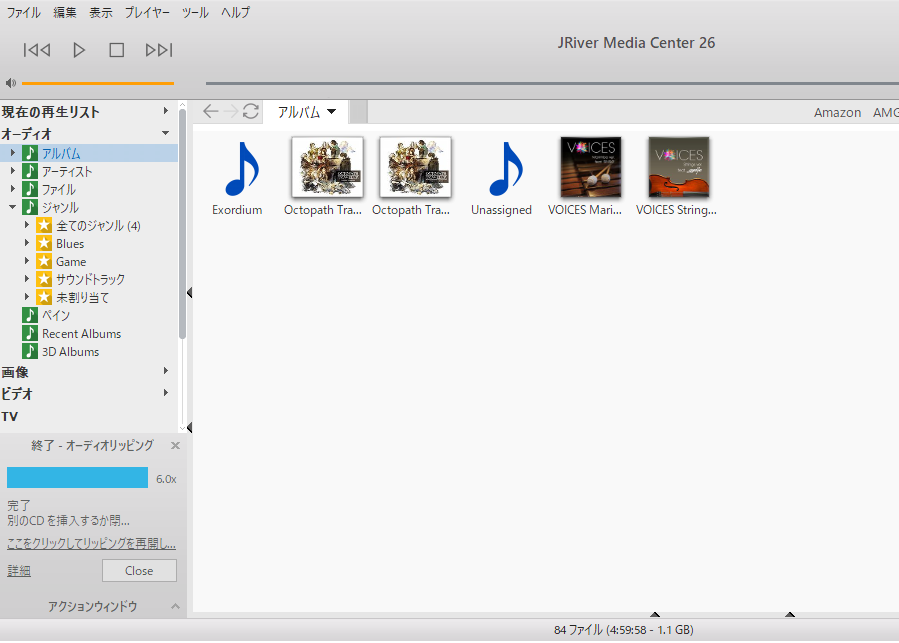Viewport: 899px width, 643px height.
Task: Start playback with the Play button
Action: click(79, 50)
